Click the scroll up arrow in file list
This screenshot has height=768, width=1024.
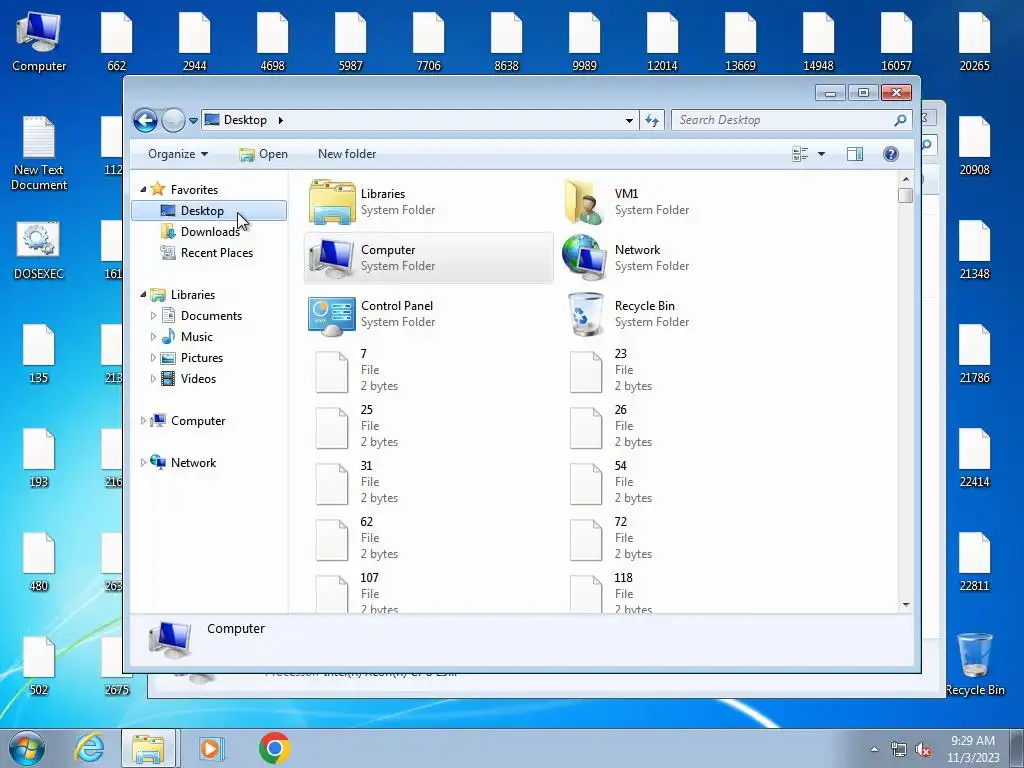coord(906,179)
